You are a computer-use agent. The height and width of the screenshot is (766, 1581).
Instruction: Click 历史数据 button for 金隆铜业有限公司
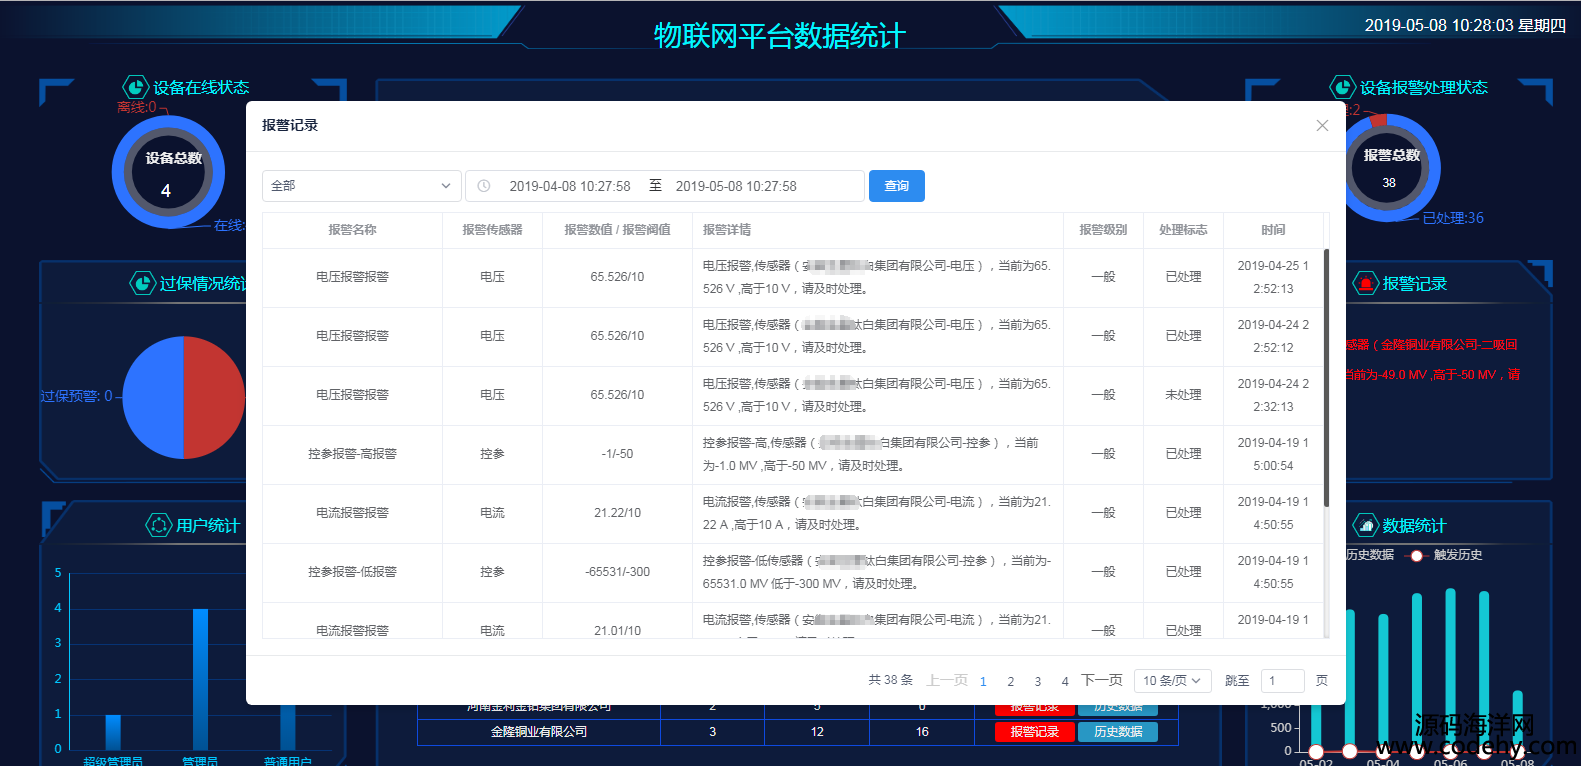click(1118, 732)
